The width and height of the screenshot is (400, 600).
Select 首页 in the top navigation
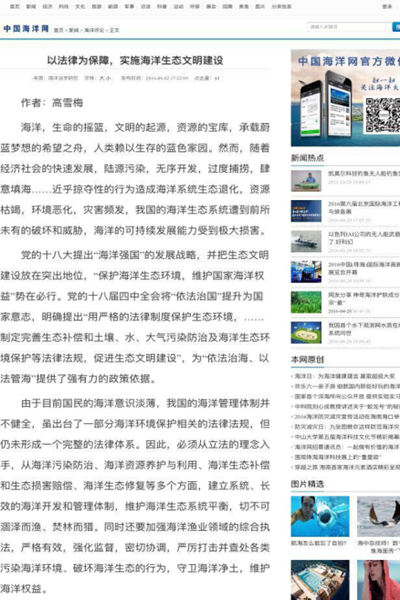coord(15,7)
